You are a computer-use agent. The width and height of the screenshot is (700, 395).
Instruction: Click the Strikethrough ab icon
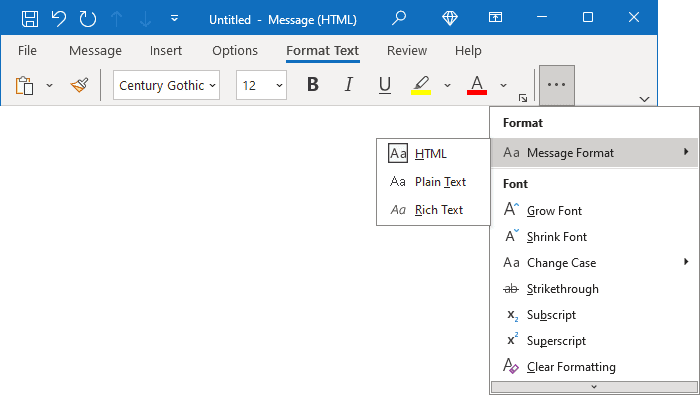tap(511, 289)
